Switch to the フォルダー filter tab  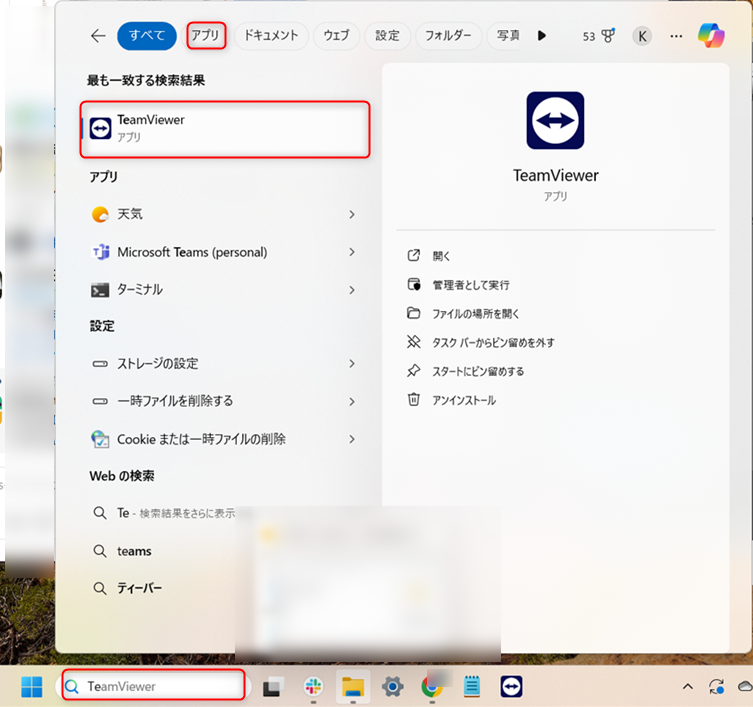point(448,36)
